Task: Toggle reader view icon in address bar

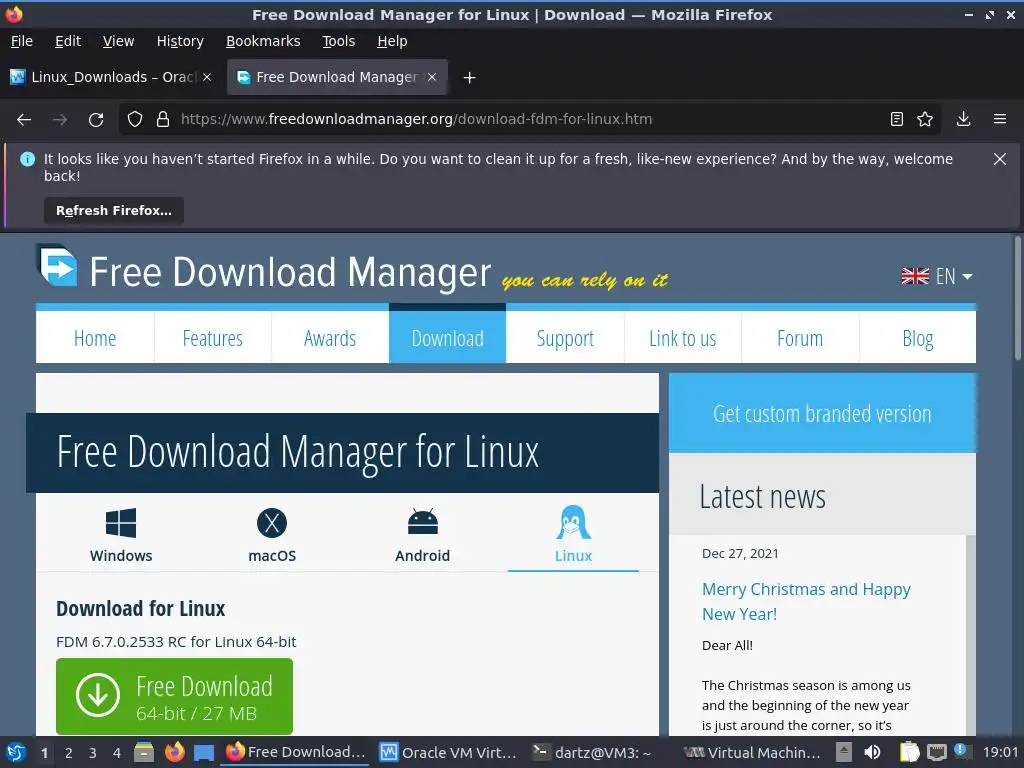Action: click(897, 119)
